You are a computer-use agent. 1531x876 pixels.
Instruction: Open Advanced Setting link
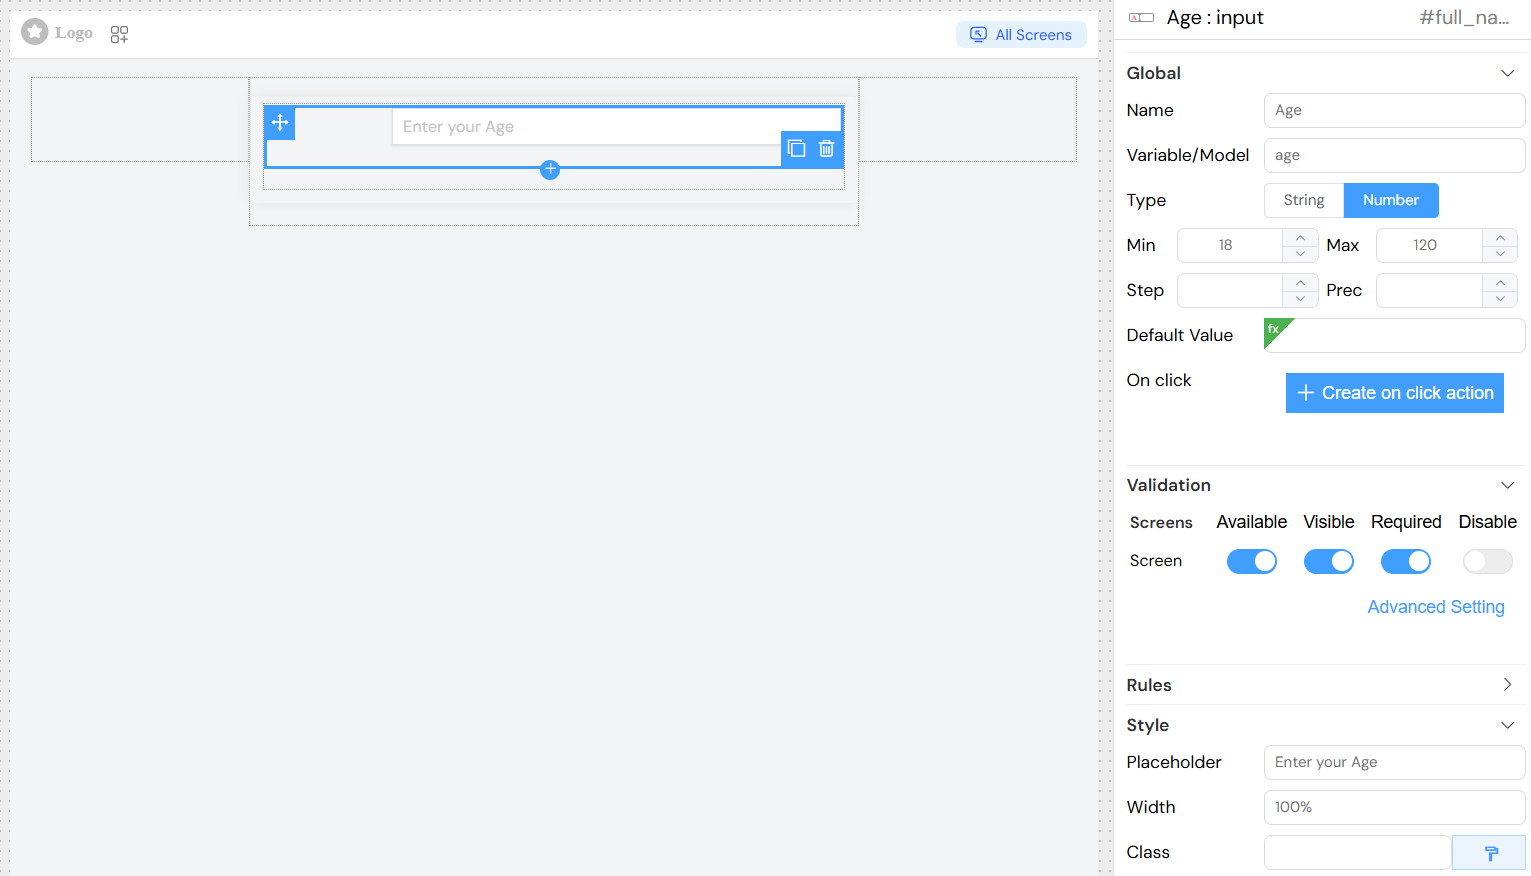click(x=1436, y=607)
